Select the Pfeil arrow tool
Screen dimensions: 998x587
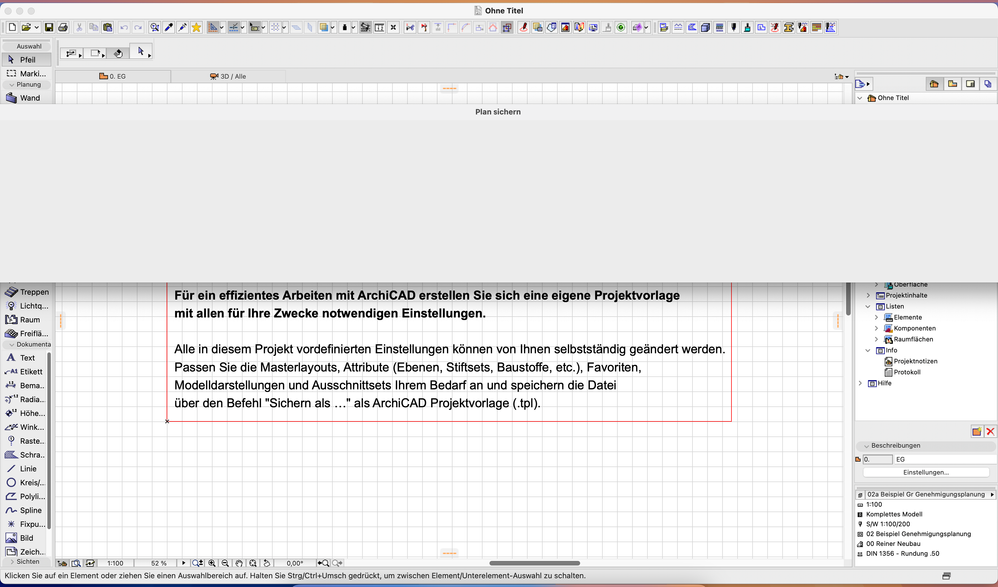pos(27,59)
